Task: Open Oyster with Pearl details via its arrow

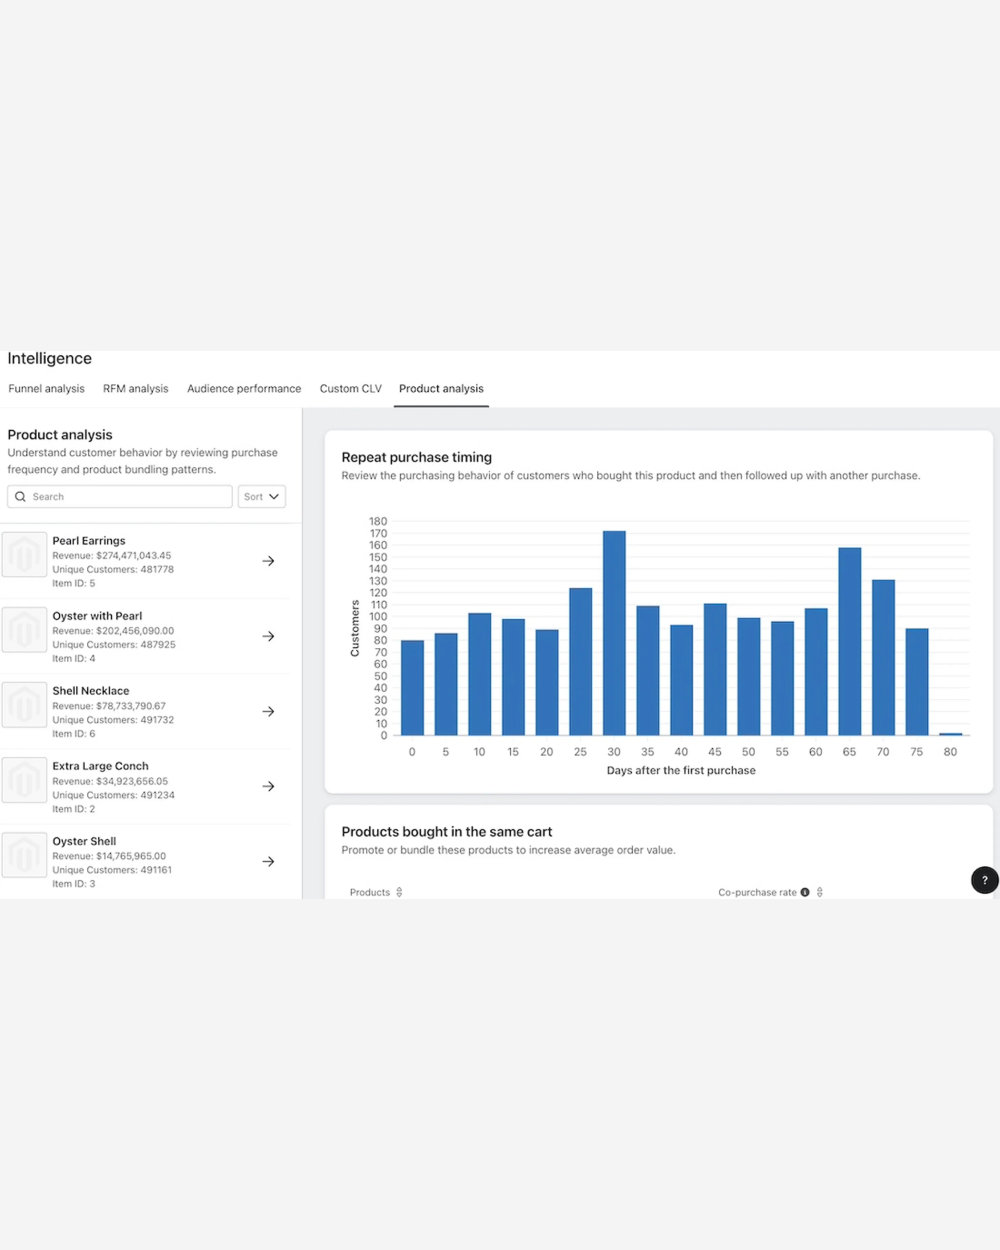Action: point(268,636)
